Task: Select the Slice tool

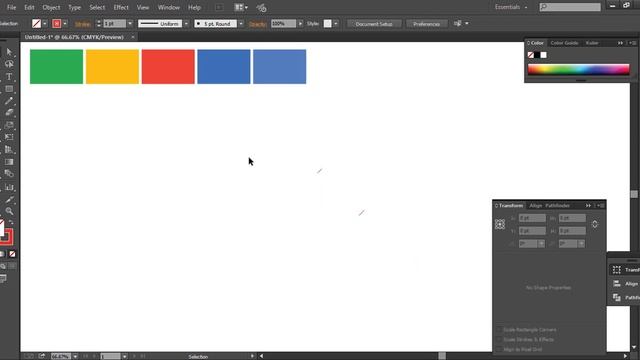Action: (x=9, y=200)
